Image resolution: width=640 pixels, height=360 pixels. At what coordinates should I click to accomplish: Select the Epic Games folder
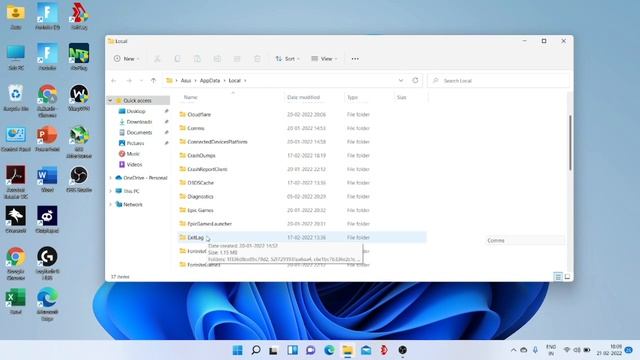tap(302, 210)
